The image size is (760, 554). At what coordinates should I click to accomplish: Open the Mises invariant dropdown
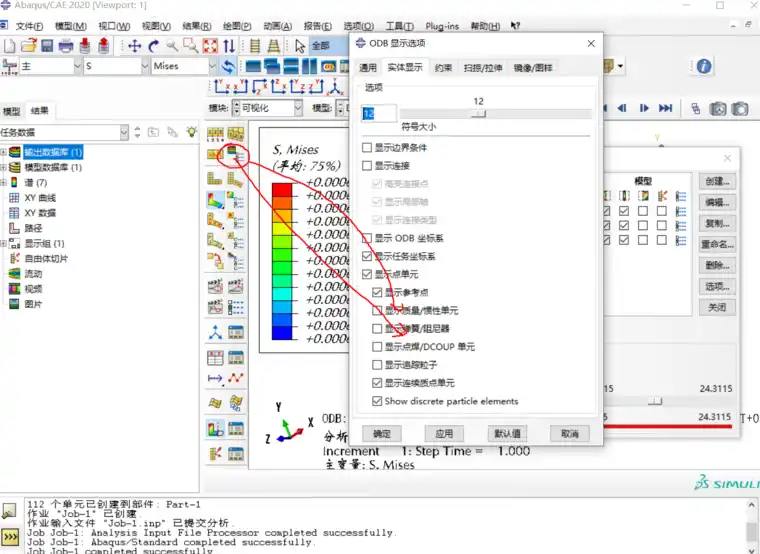(x=212, y=66)
